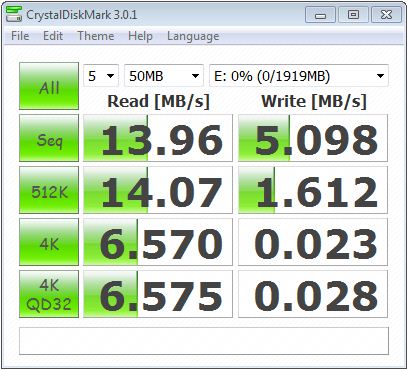Click the 4K QD32 write result 0.028
Screen dimensions: 407x370
(x=313, y=294)
